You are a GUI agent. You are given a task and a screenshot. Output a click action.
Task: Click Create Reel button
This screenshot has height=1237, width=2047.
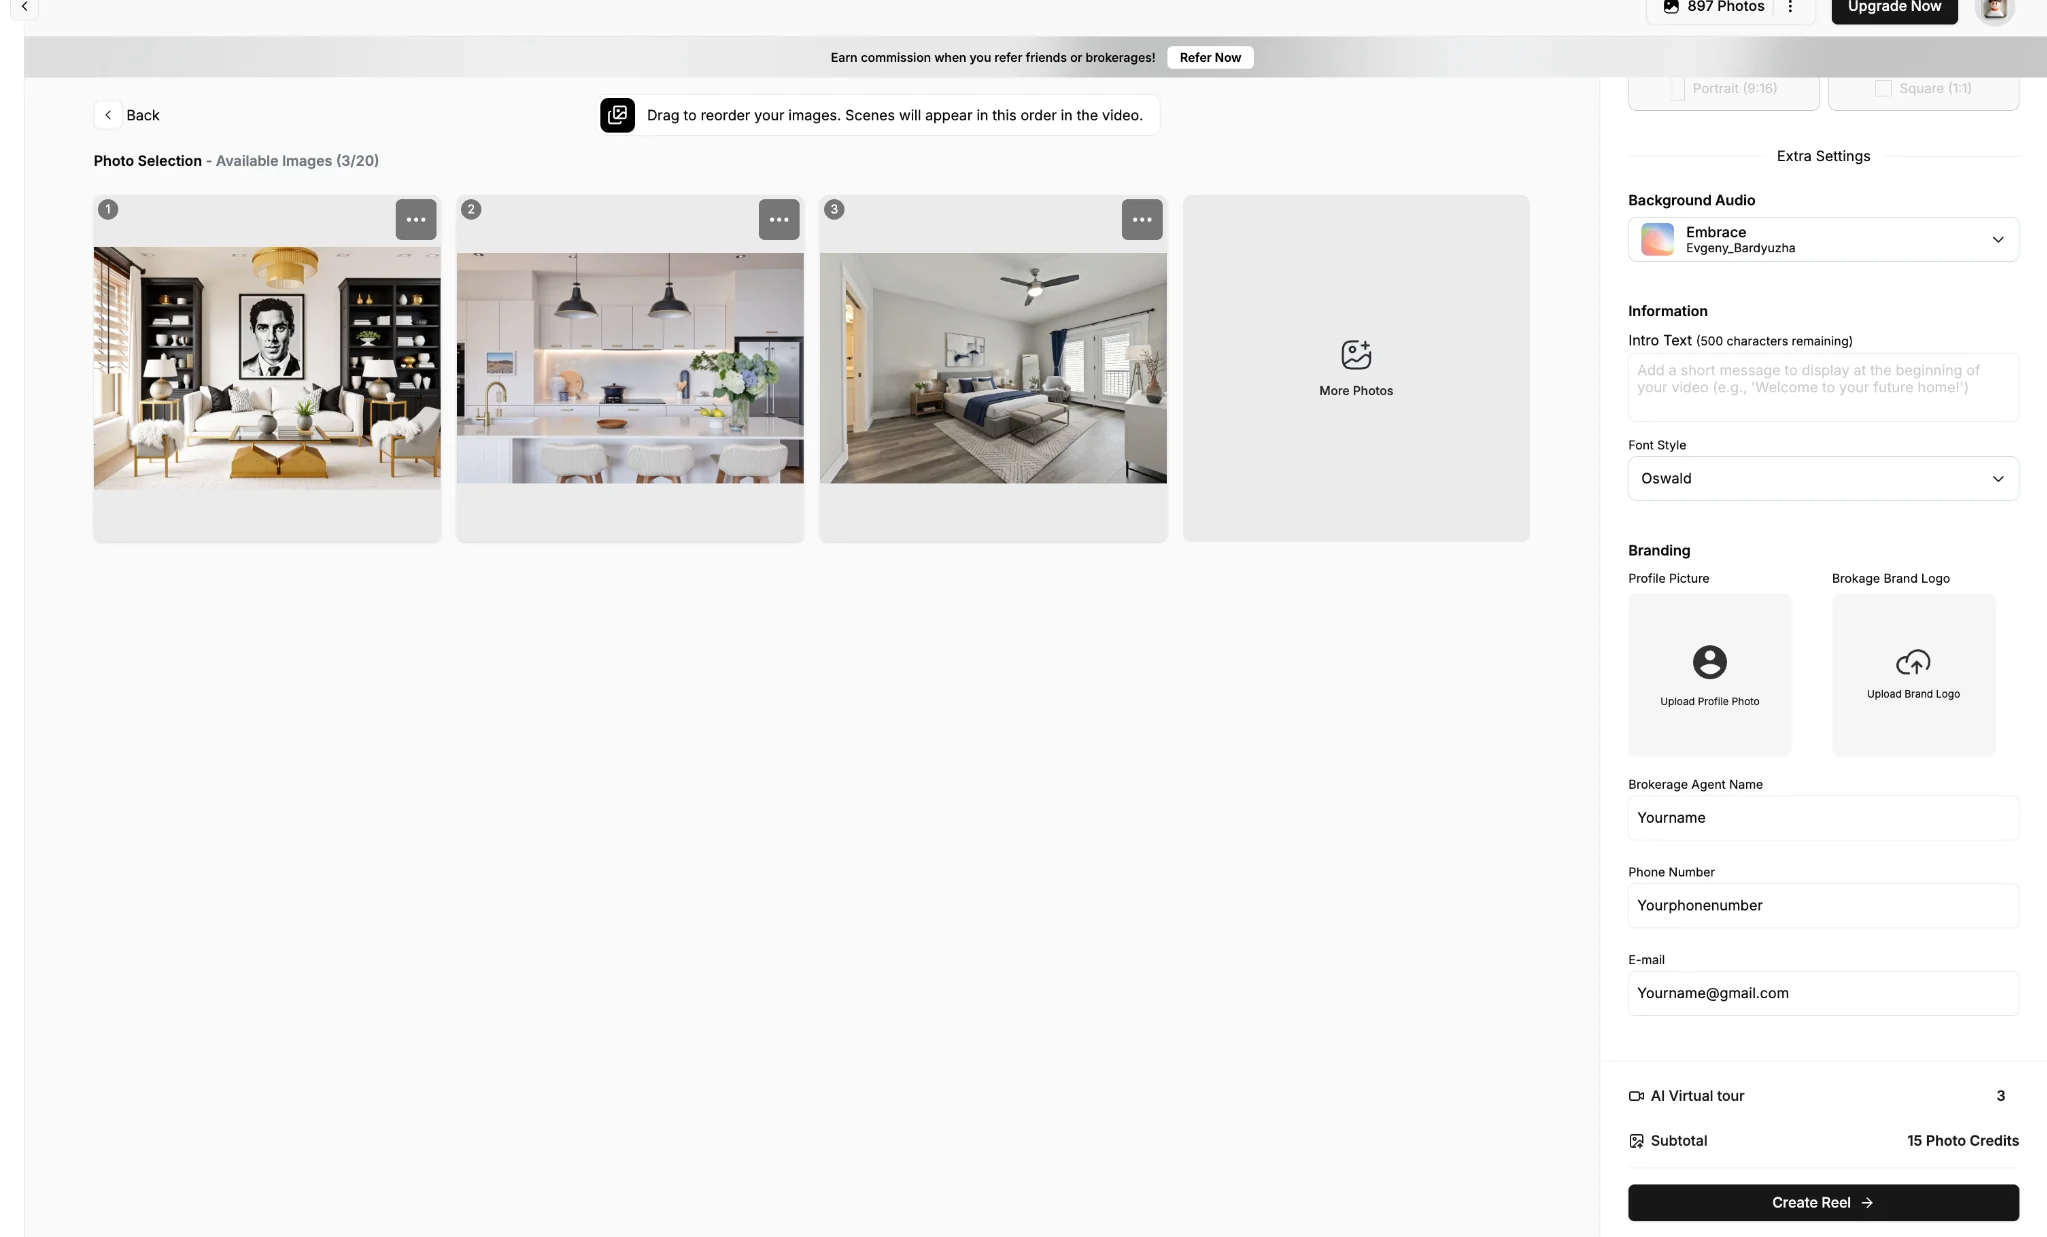tap(1823, 1203)
